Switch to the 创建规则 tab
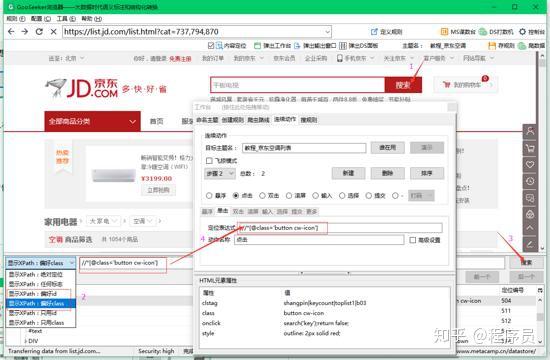 point(233,120)
